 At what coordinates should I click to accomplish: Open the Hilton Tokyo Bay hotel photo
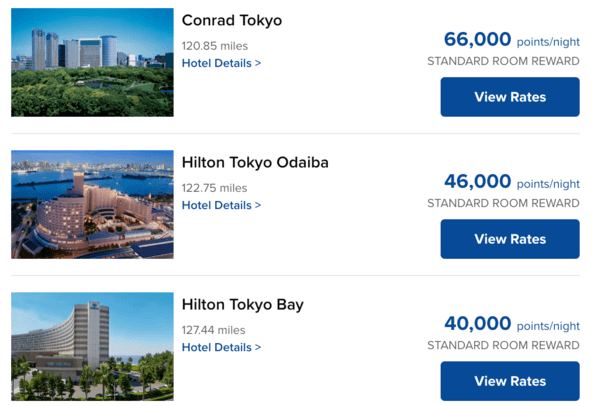pos(92,347)
